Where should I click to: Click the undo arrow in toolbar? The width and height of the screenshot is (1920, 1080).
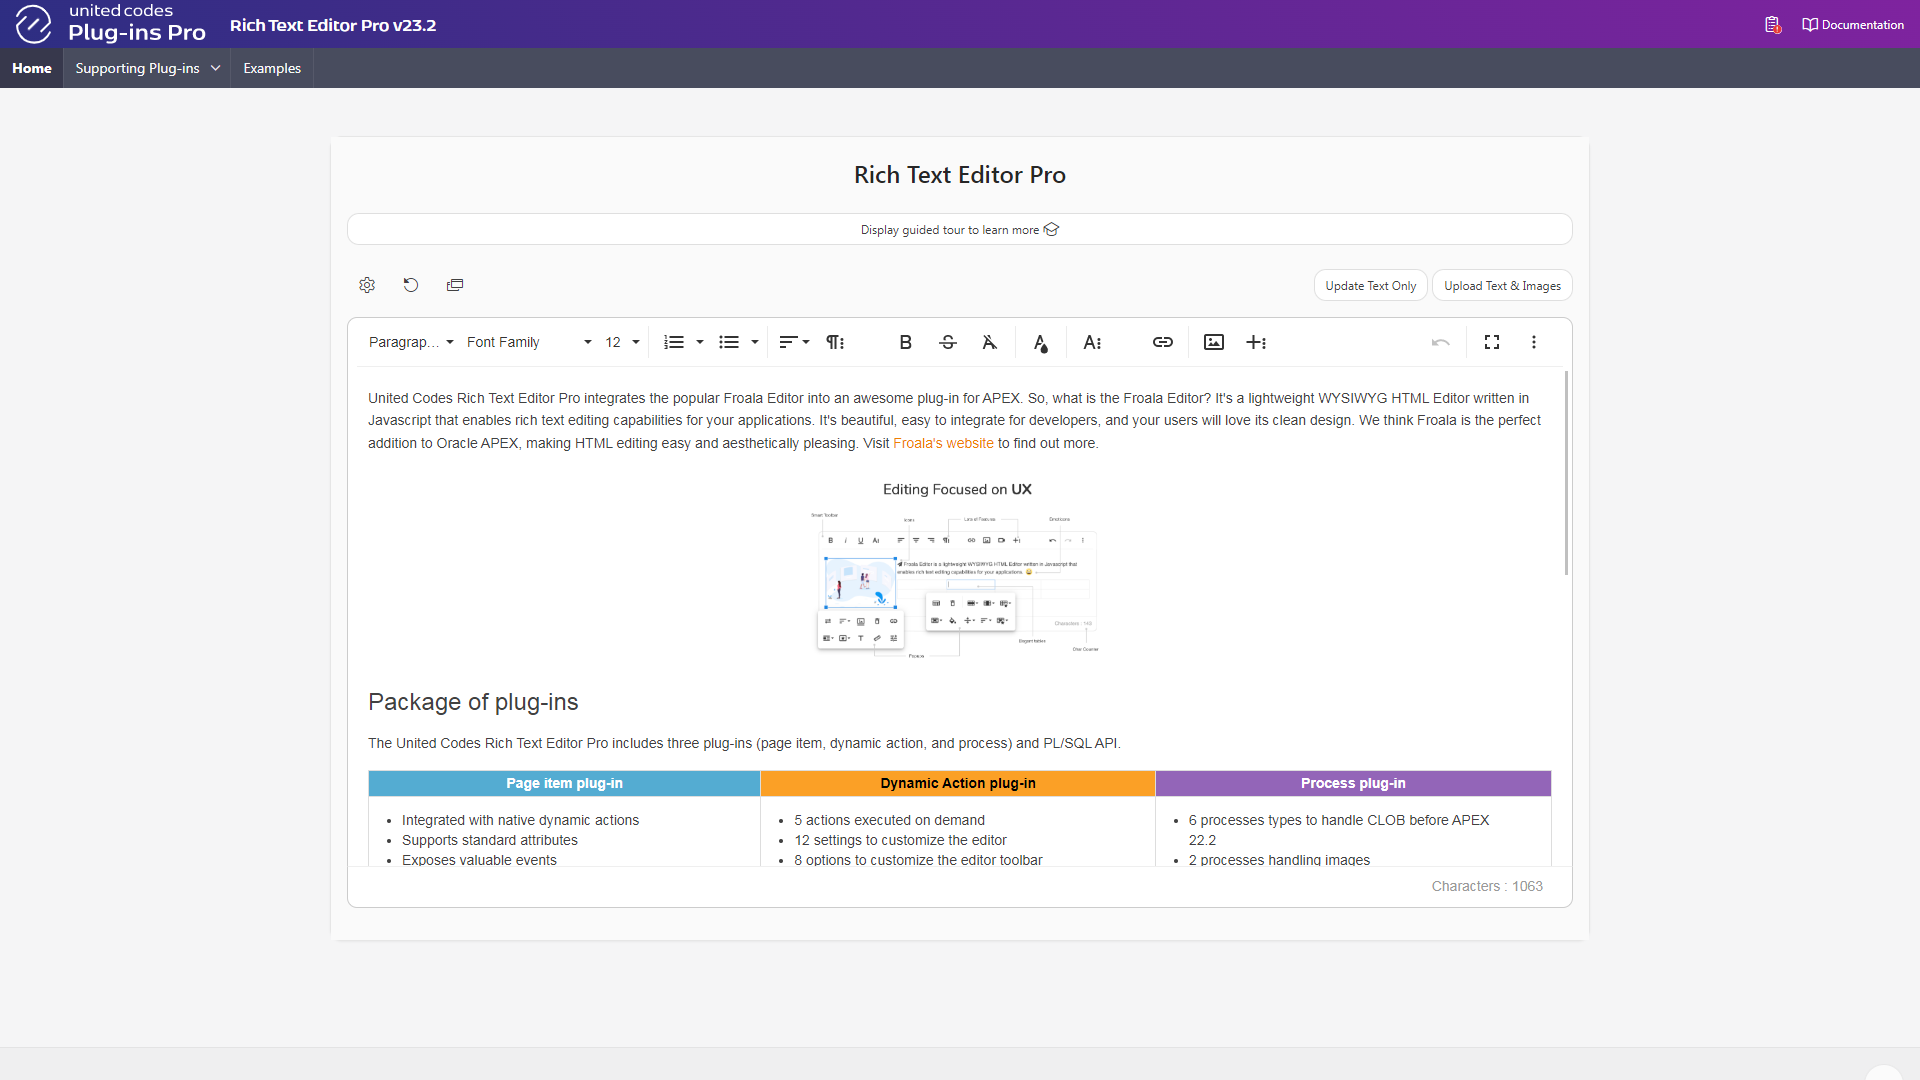1440,342
